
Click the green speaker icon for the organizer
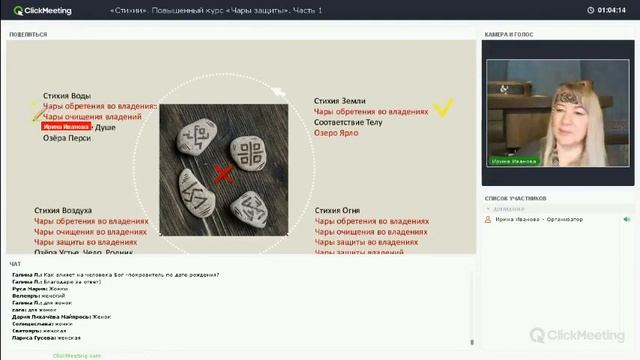point(627,220)
